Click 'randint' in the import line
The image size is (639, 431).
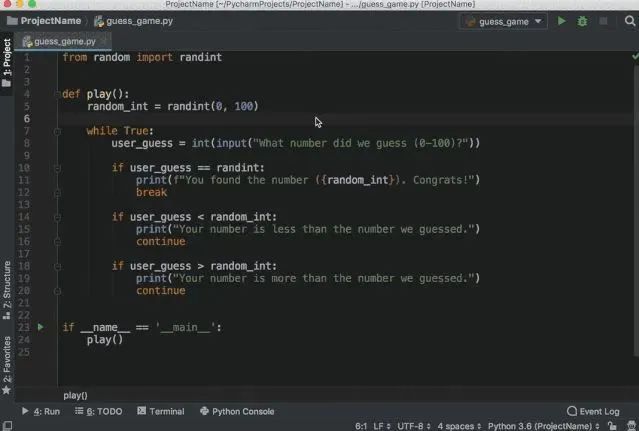tap(201, 57)
